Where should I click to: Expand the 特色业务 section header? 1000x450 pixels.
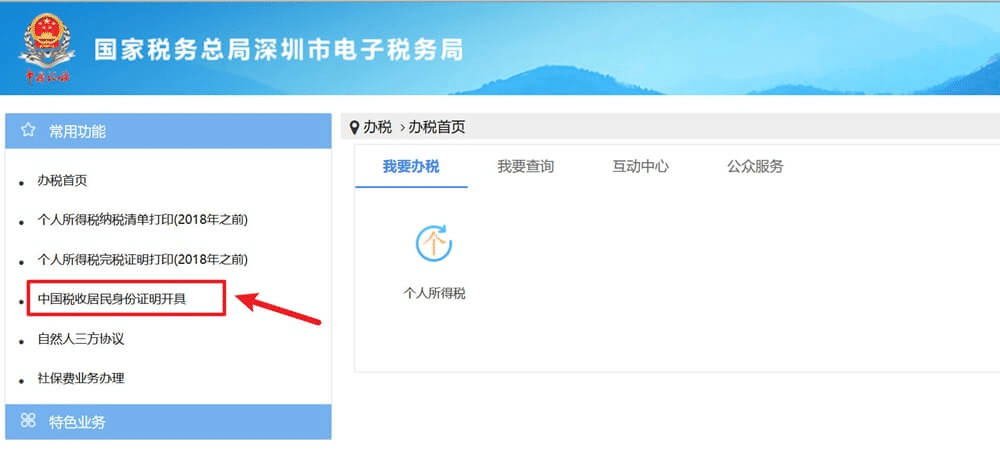(x=168, y=421)
